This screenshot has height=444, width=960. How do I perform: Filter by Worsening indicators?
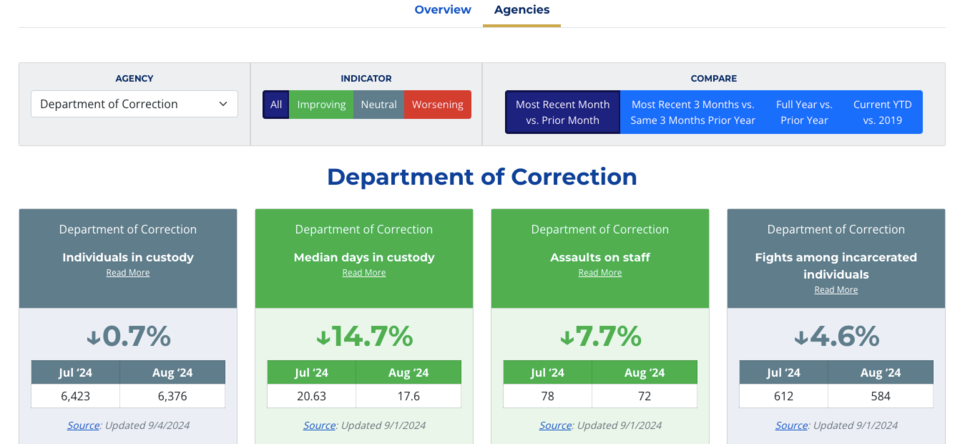coord(437,105)
